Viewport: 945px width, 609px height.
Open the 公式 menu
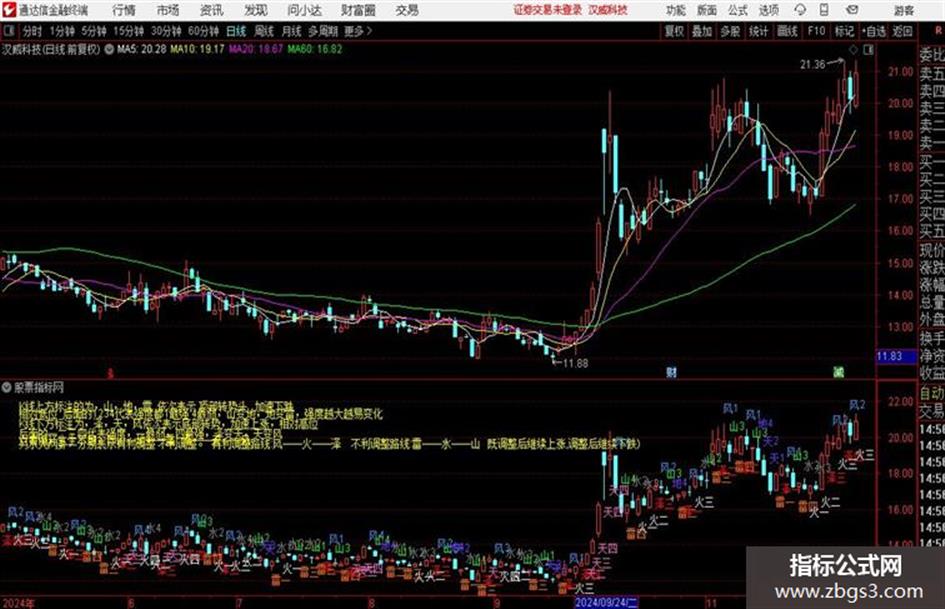tap(738, 10)
